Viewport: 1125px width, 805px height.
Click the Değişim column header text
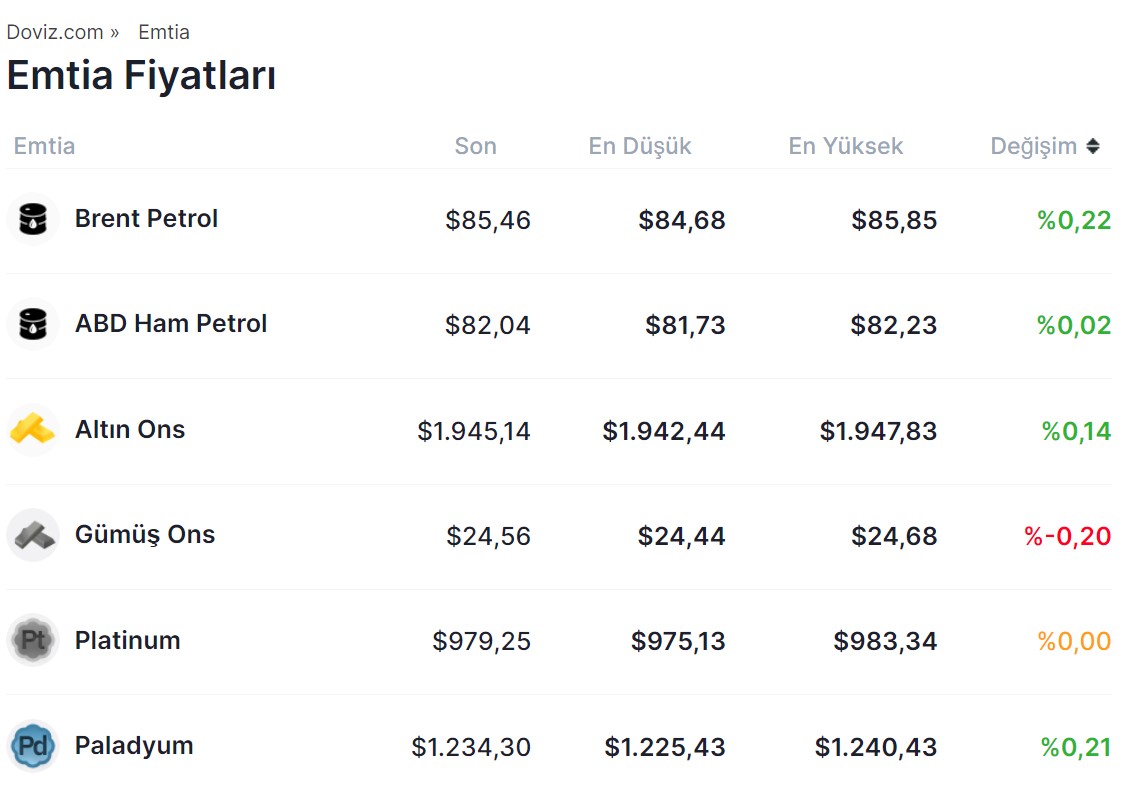[1033, 146]
